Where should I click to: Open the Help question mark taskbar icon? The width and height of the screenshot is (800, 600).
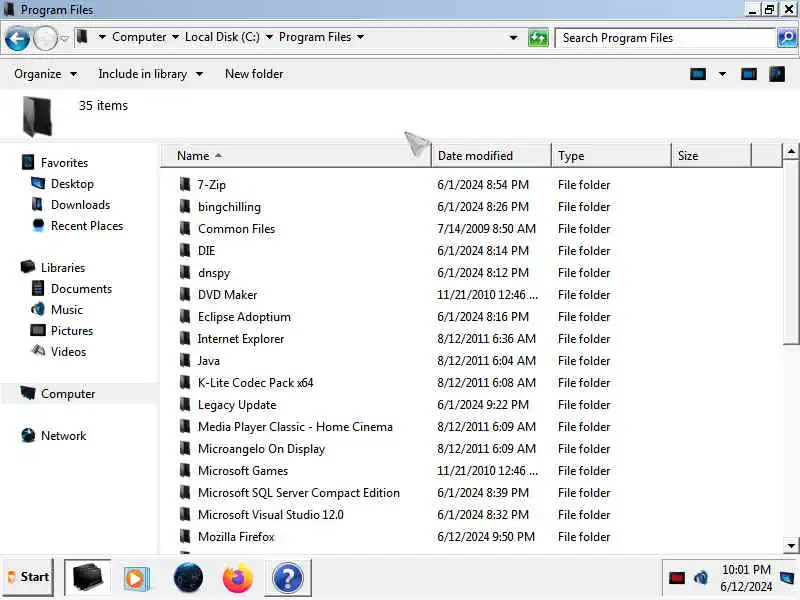288,578
